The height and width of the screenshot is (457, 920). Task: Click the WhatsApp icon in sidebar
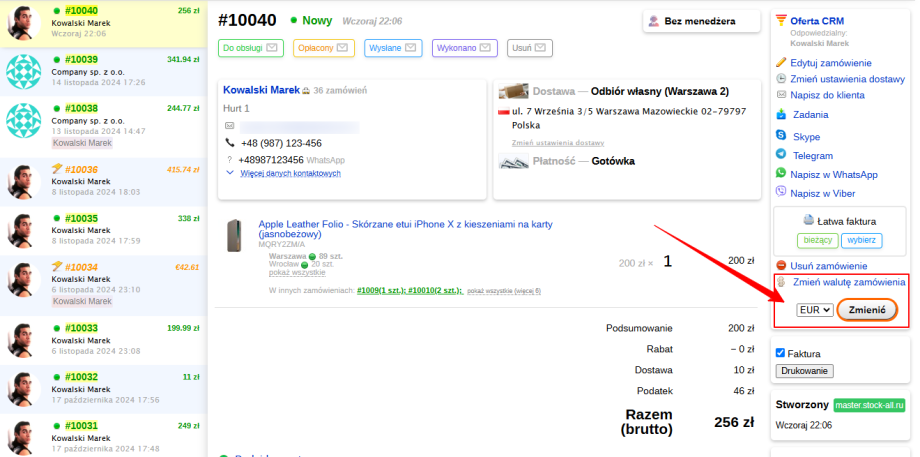[x=781, y=174]
